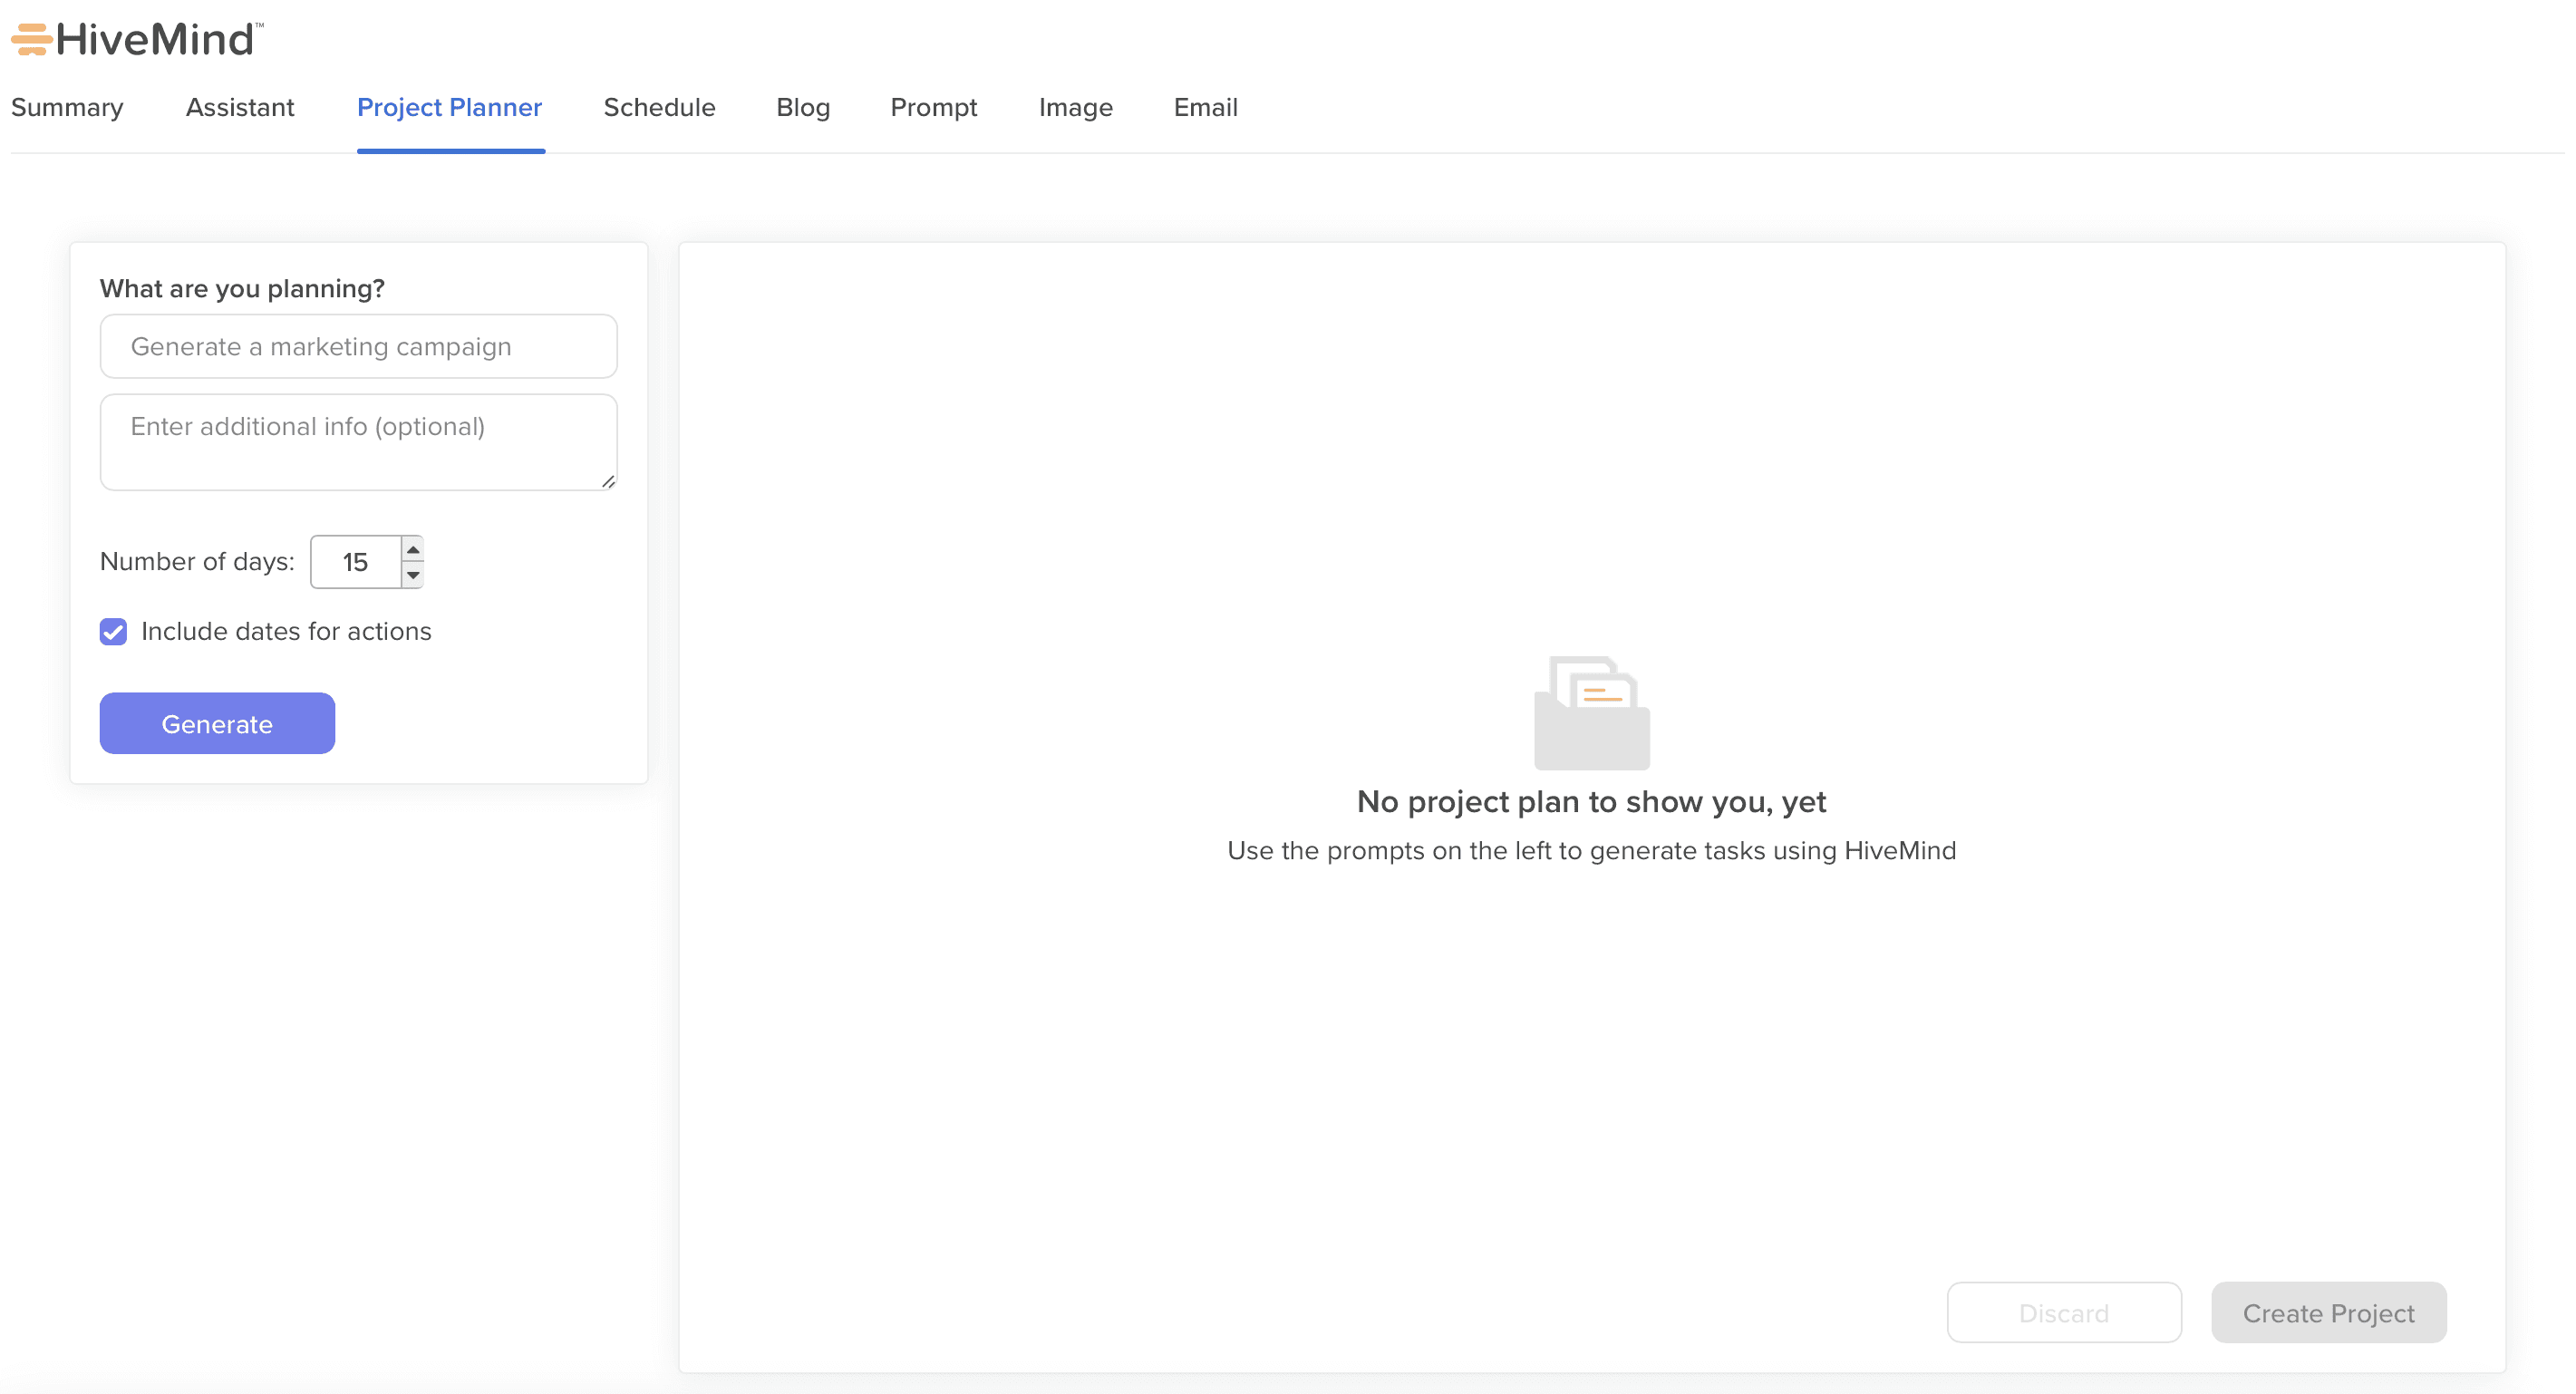Image resolution: width=2576 pixels, height=1394 pixels.
Task: Open the Image tab
Action: point(1076,108)
